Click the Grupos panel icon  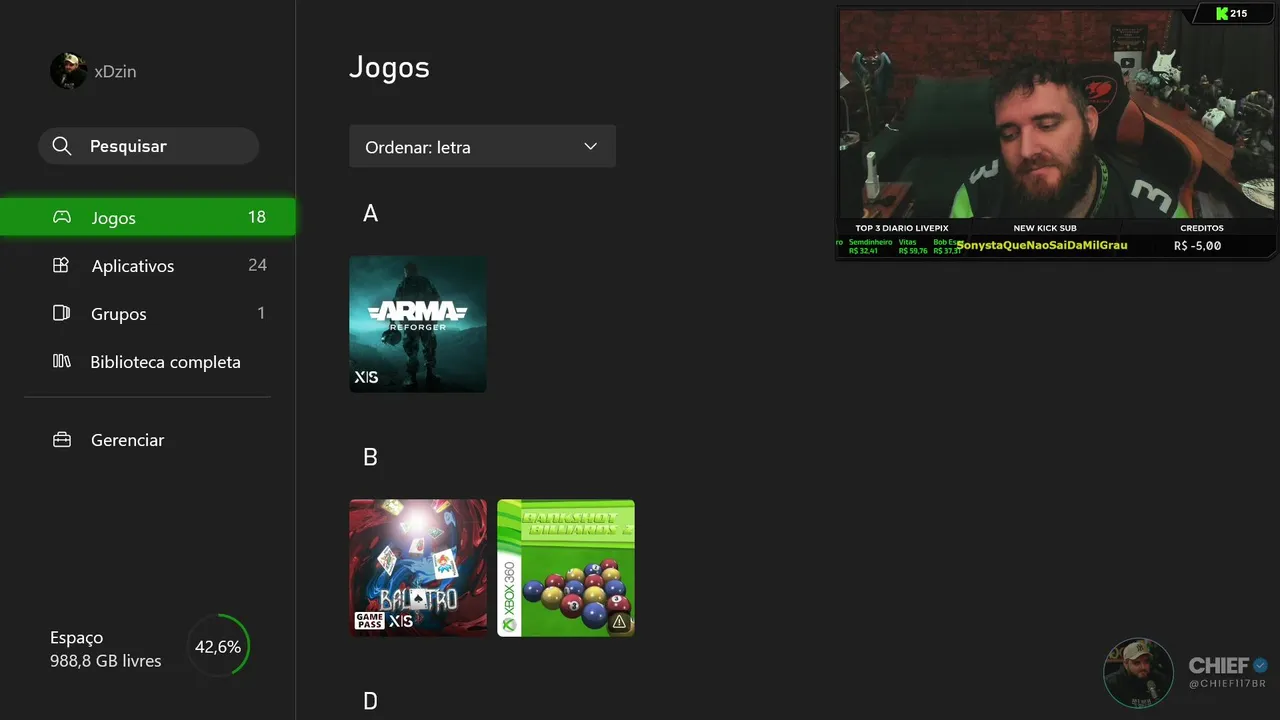click(61, 313)
